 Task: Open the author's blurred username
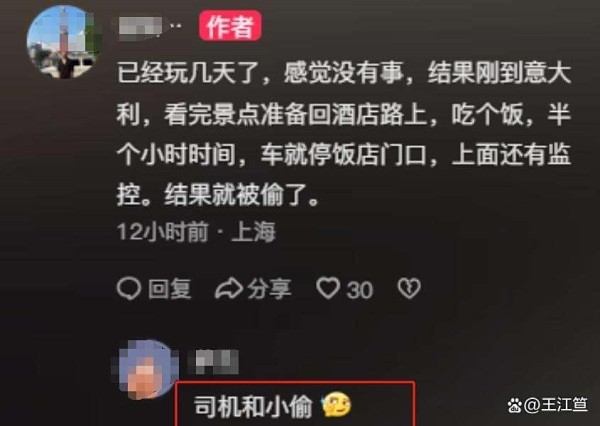[x=149, y=28]
